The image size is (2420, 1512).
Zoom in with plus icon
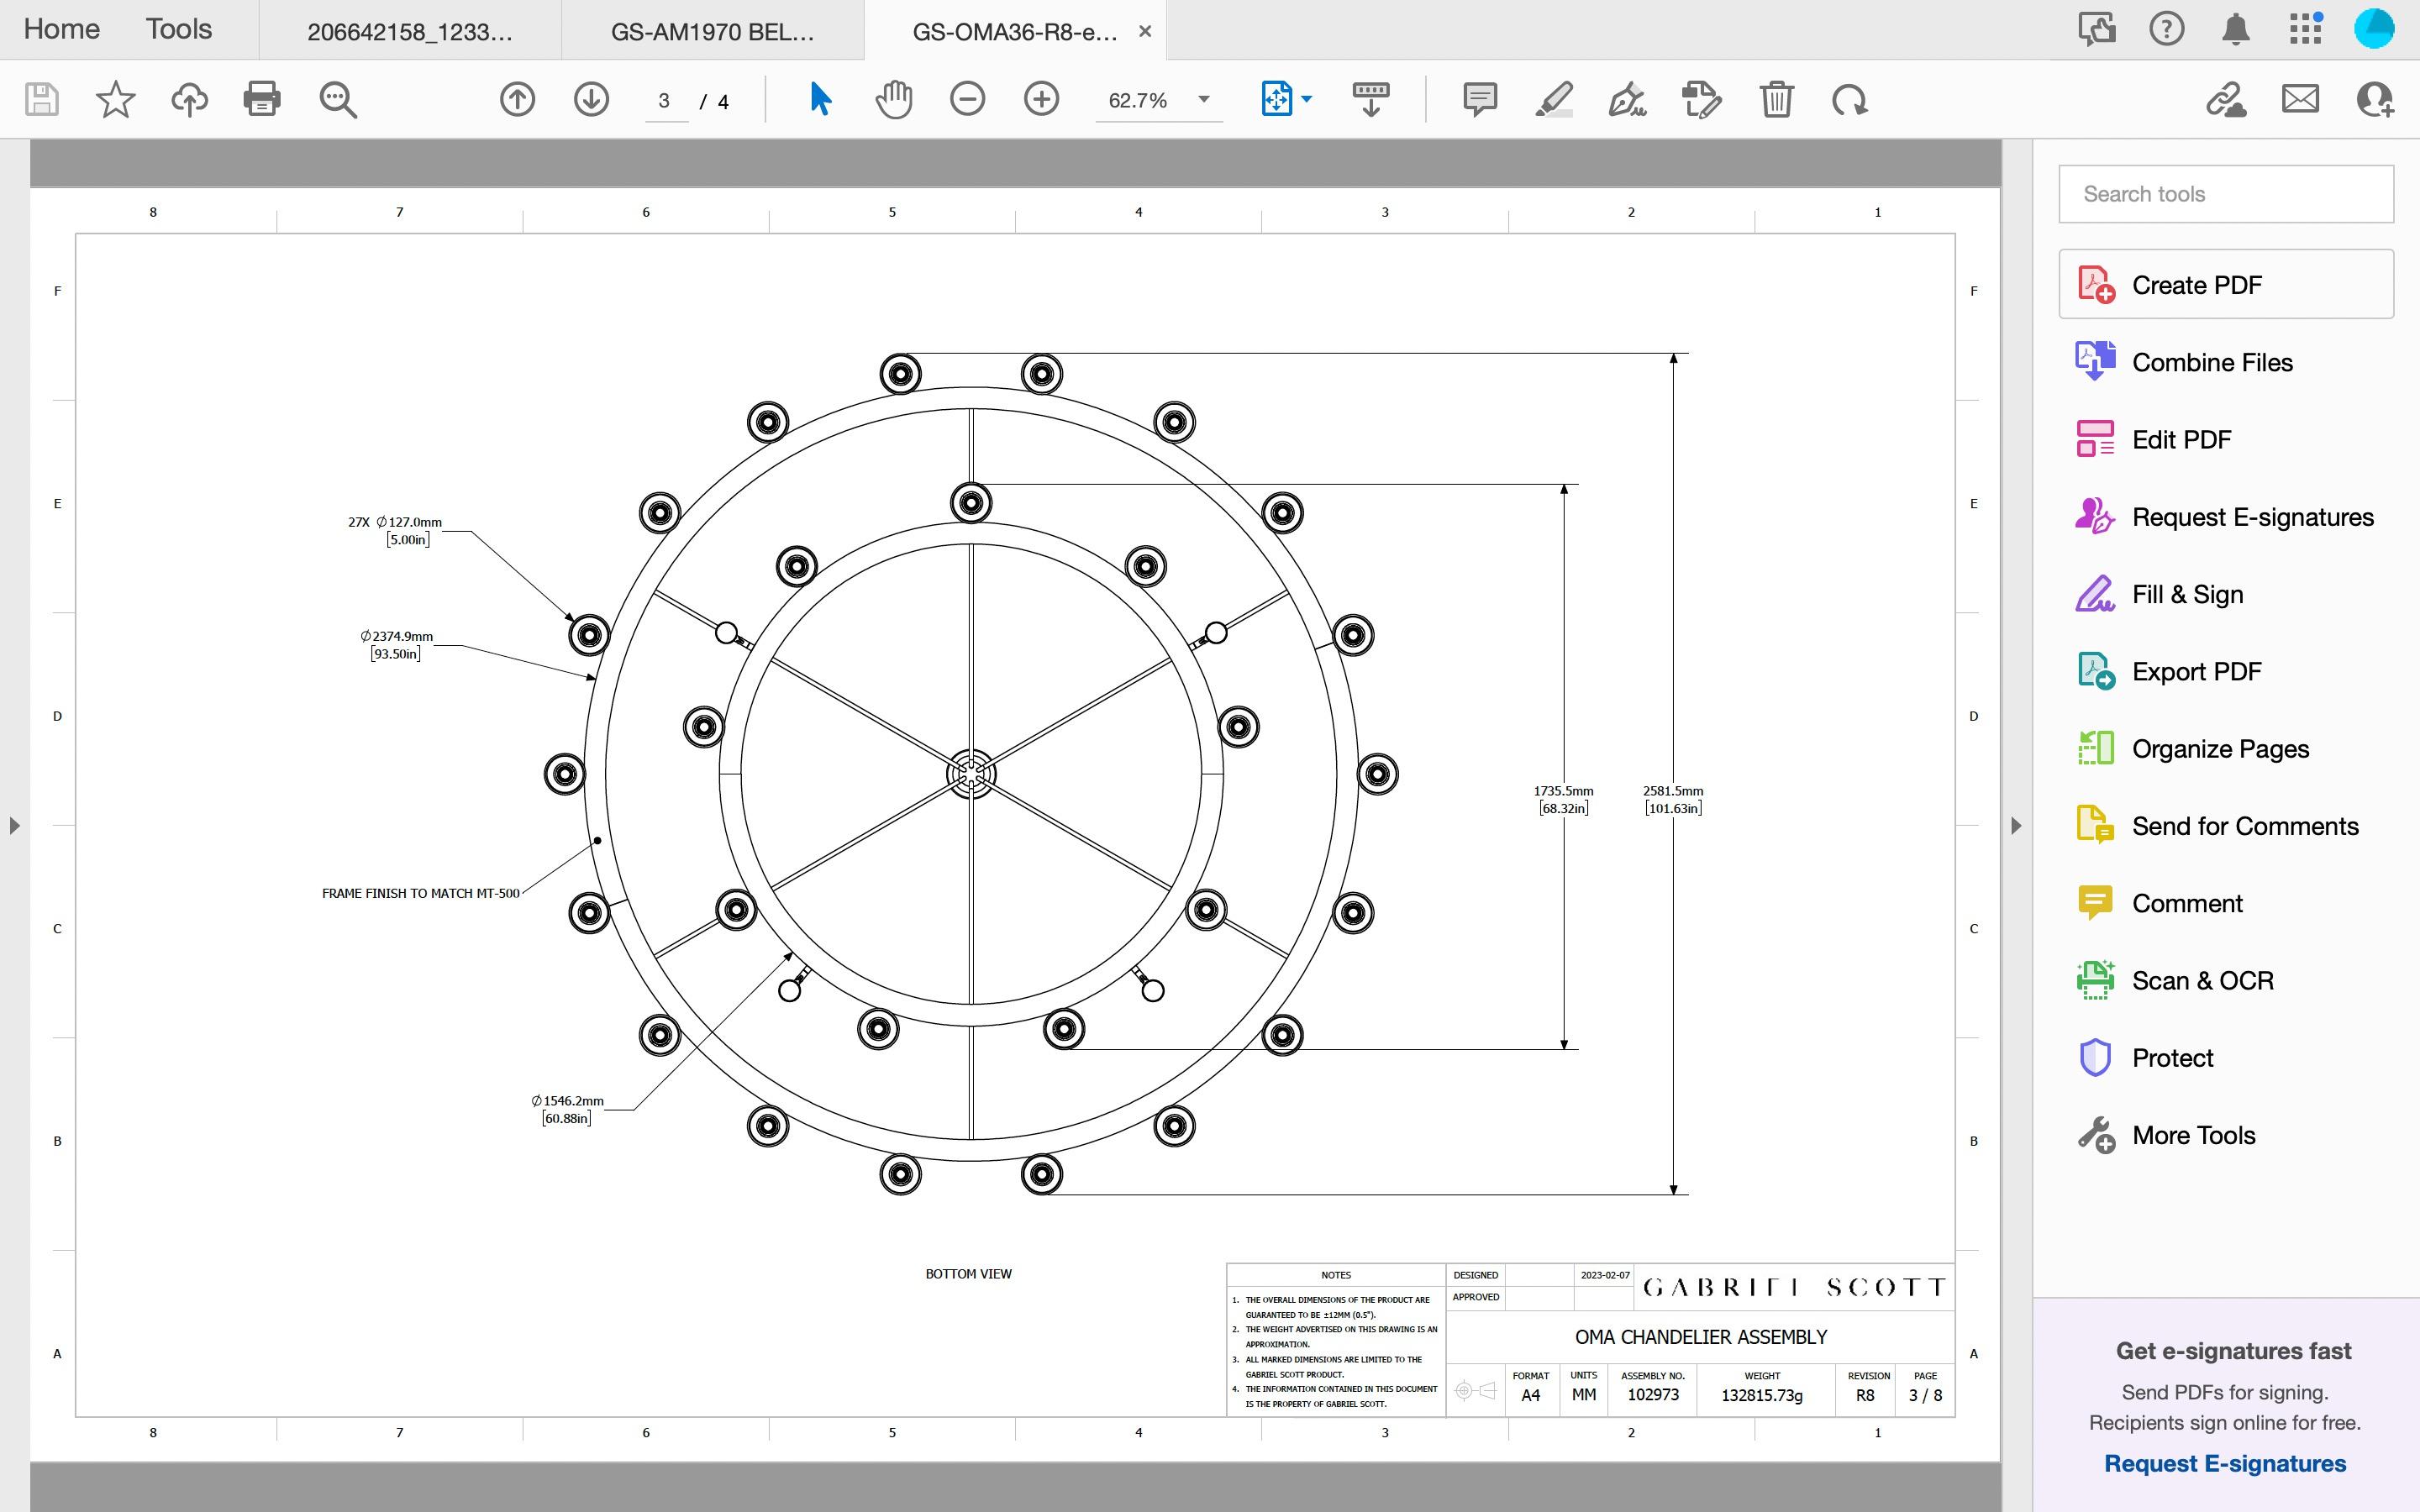point(1041,99)
